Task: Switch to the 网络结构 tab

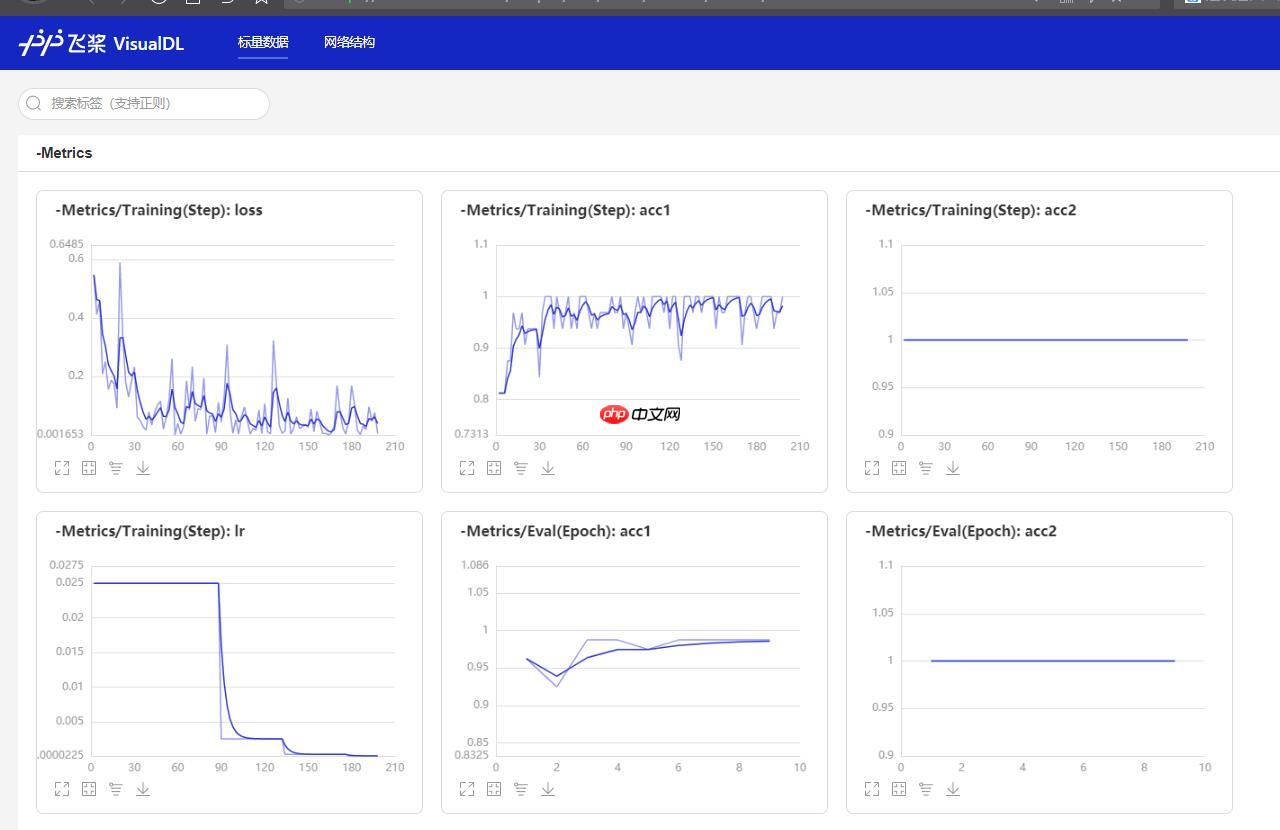Action: pos(349,42)
